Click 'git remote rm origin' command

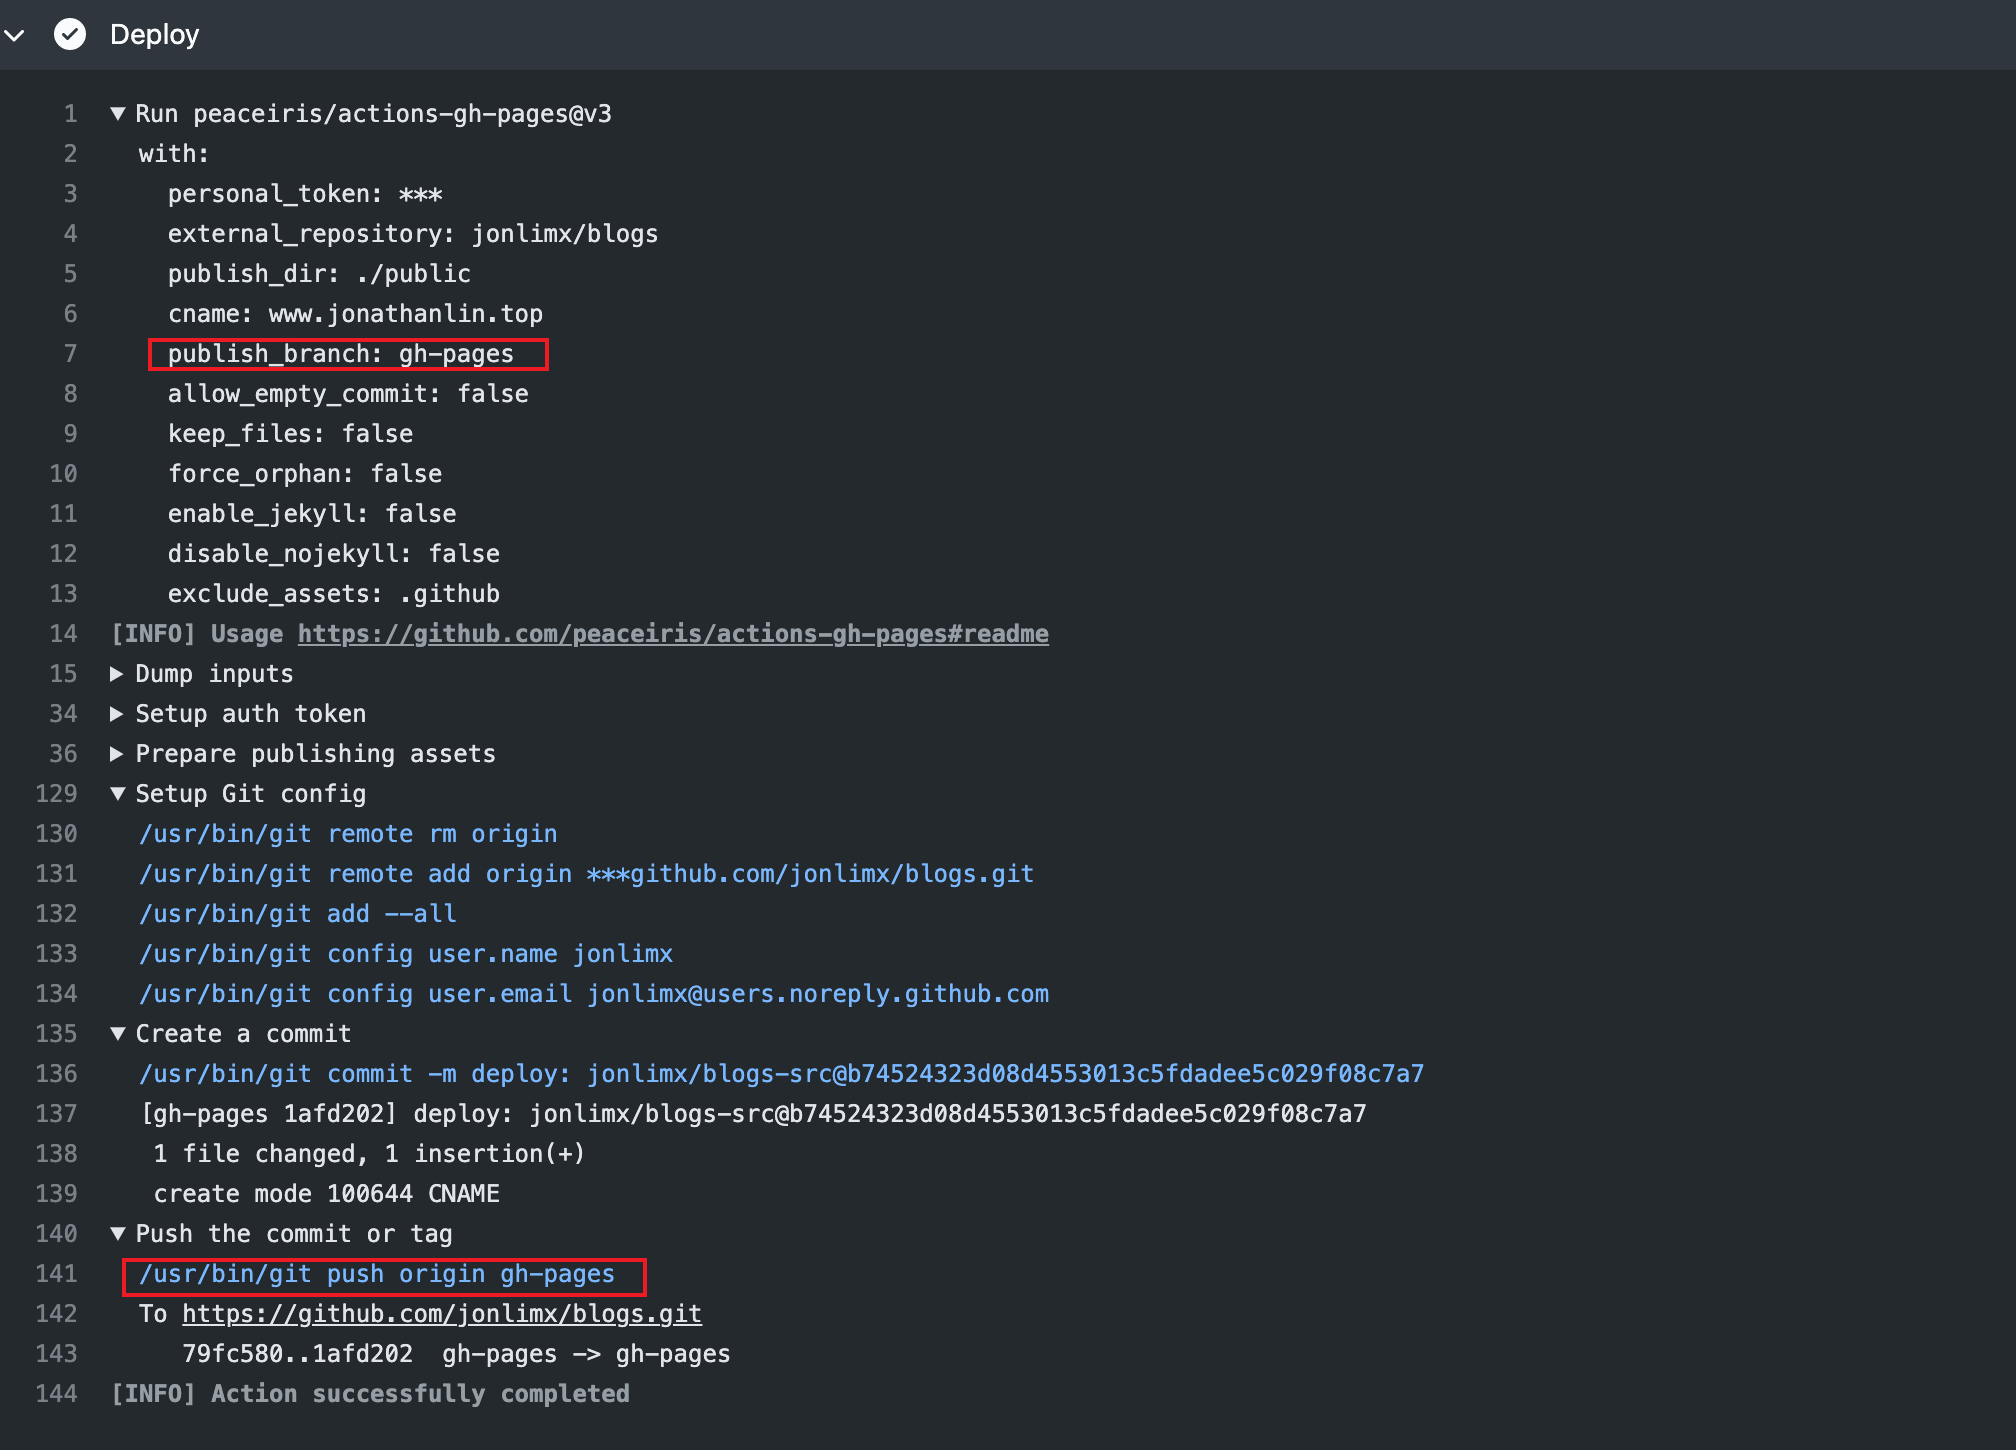pos(348,834)
